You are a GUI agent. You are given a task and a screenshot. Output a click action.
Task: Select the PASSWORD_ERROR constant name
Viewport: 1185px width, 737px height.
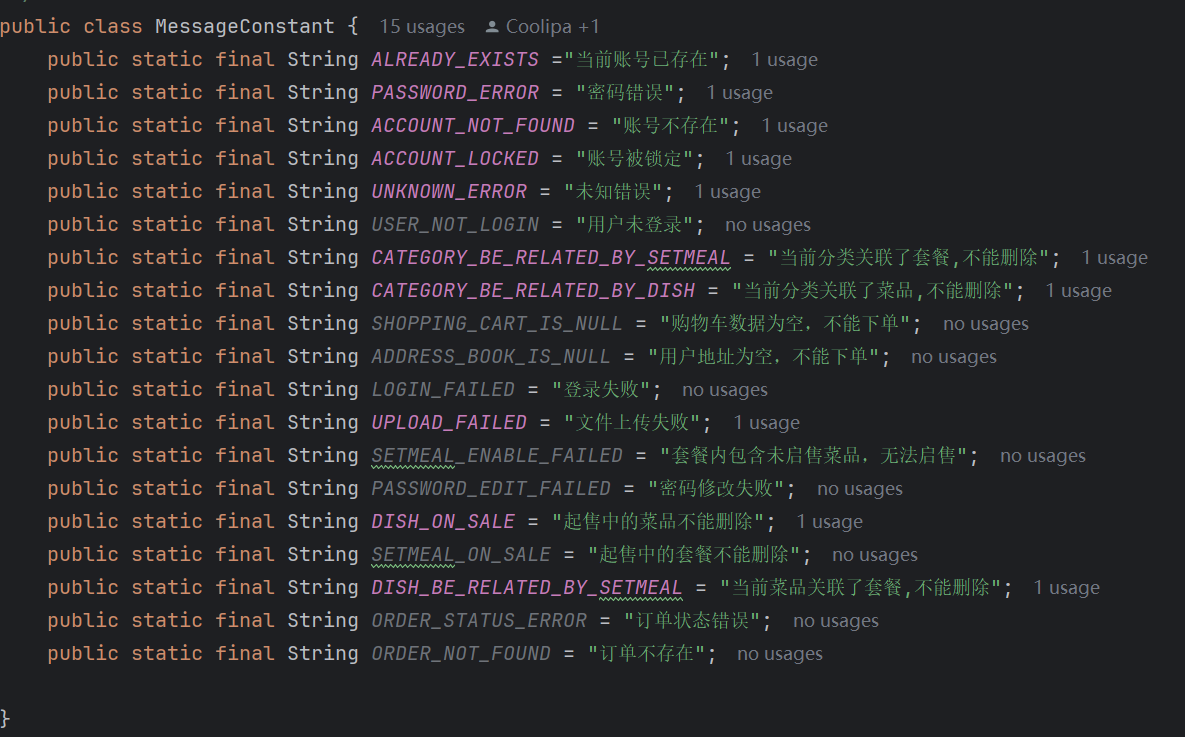click(x=455, y=93)
